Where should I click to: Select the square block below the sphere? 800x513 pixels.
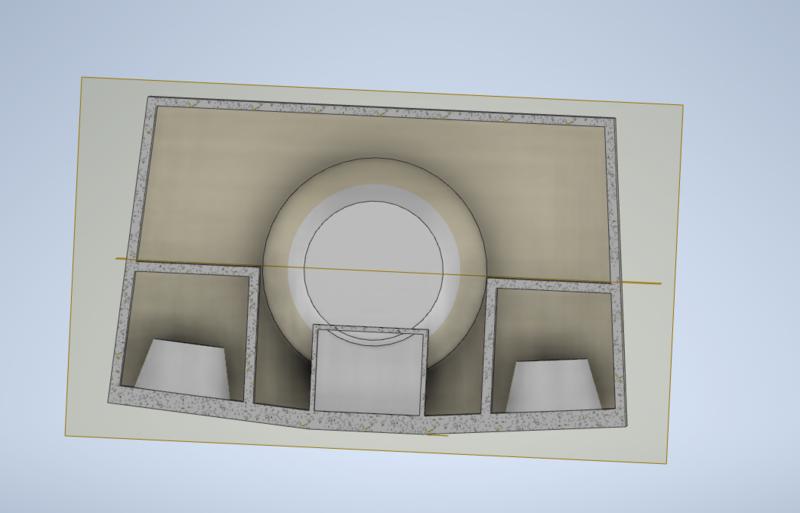(x=370, y=370)
